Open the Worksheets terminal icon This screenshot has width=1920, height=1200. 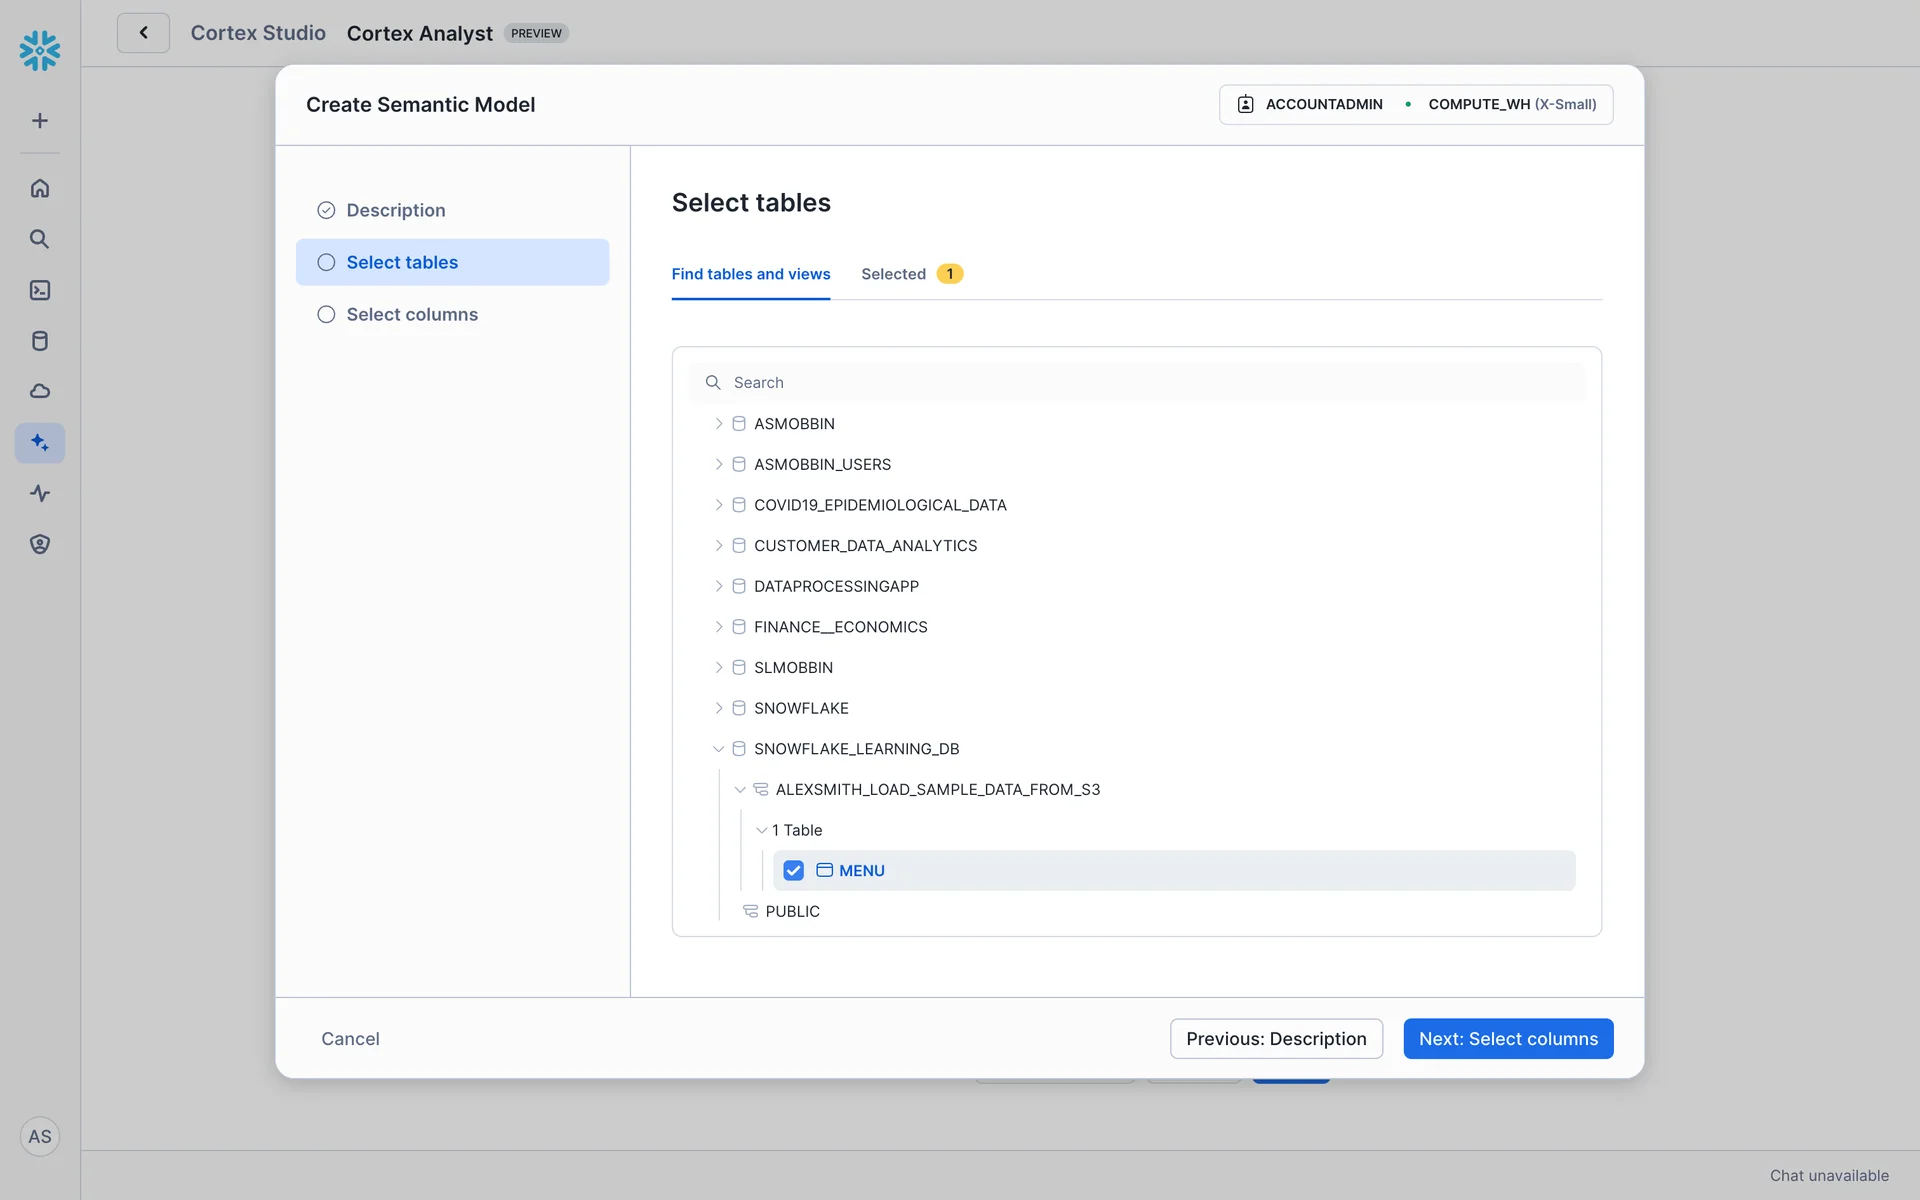click(40, 290)
